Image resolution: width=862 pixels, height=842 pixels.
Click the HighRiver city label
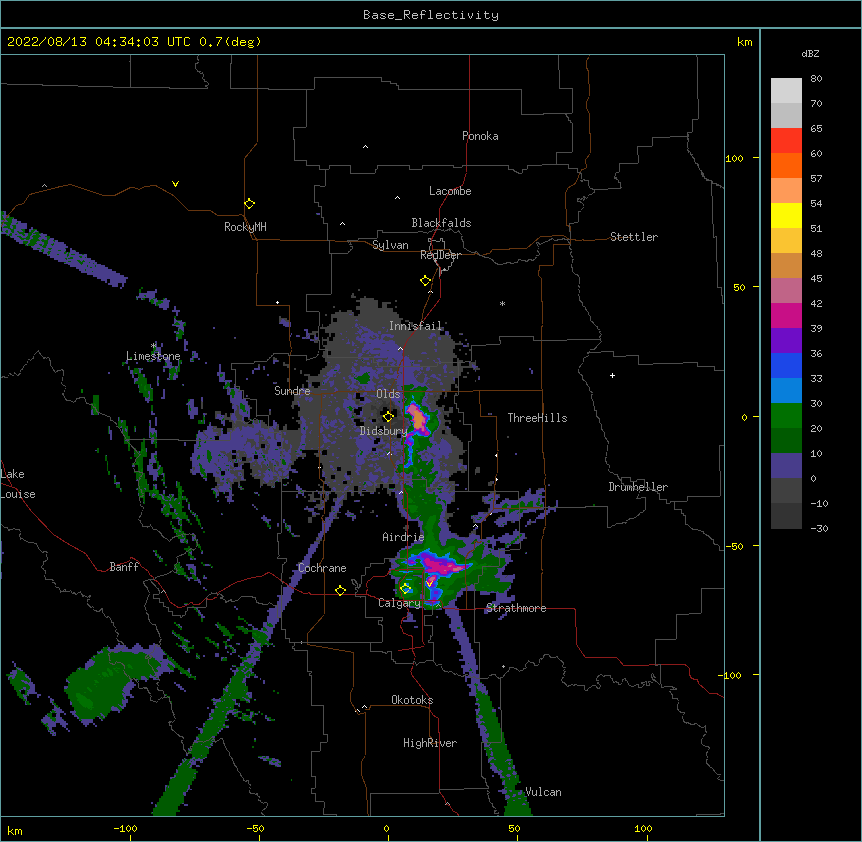pyautogui.click(x=430, y=743)
